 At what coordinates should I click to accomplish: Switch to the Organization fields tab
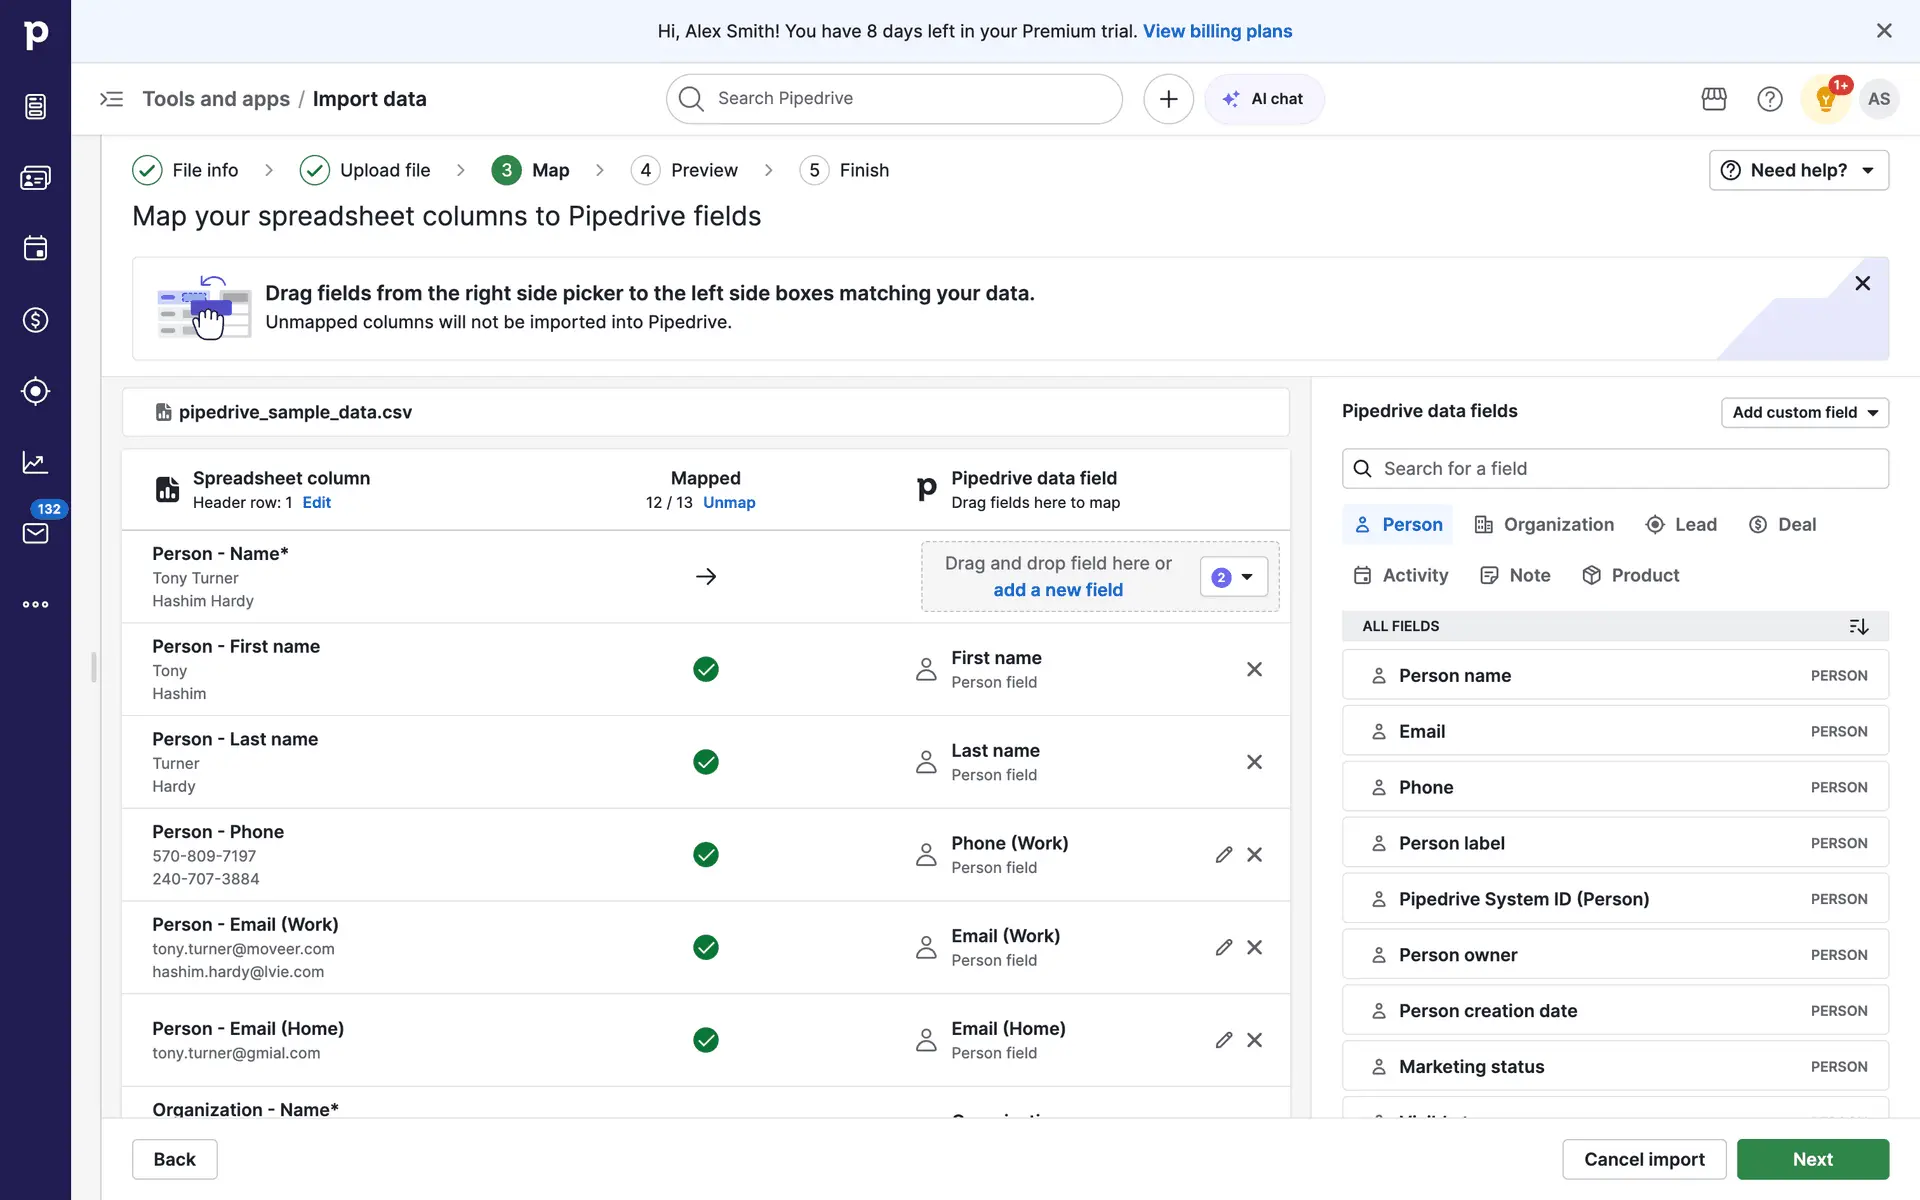pyautogui.click(x=1544, y=525)
